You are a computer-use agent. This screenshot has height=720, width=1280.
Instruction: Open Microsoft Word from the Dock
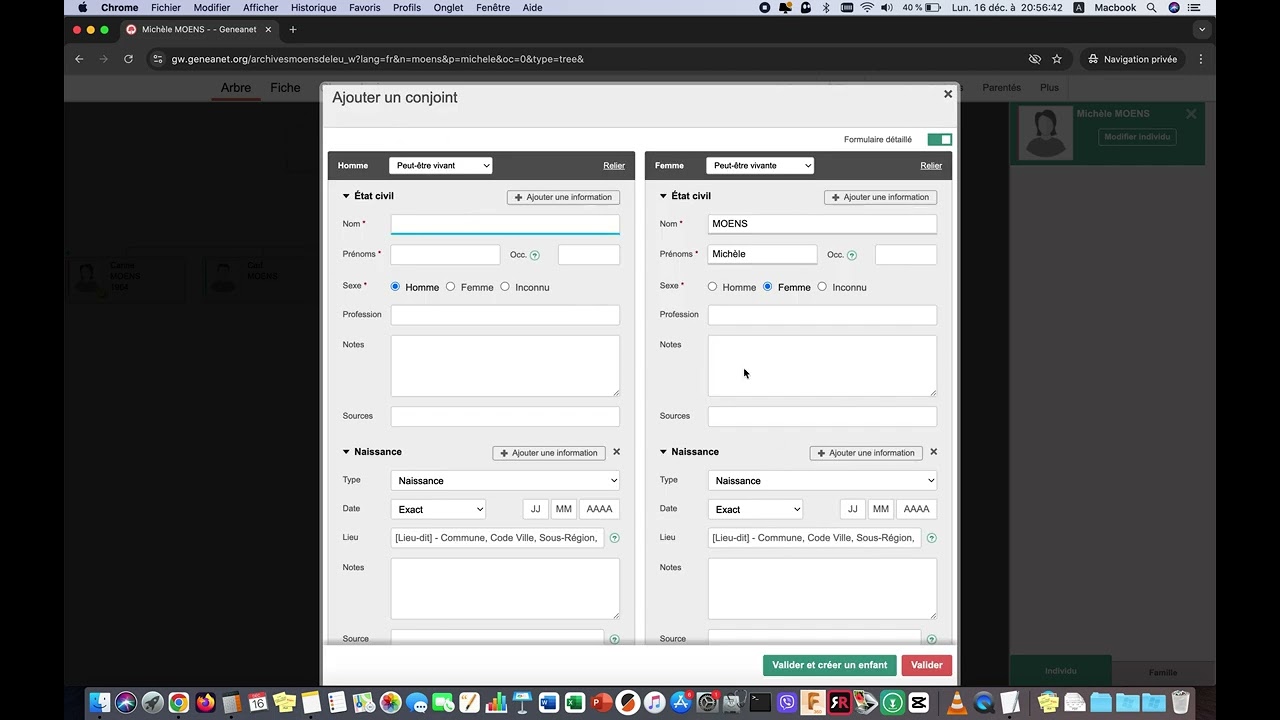548,702
